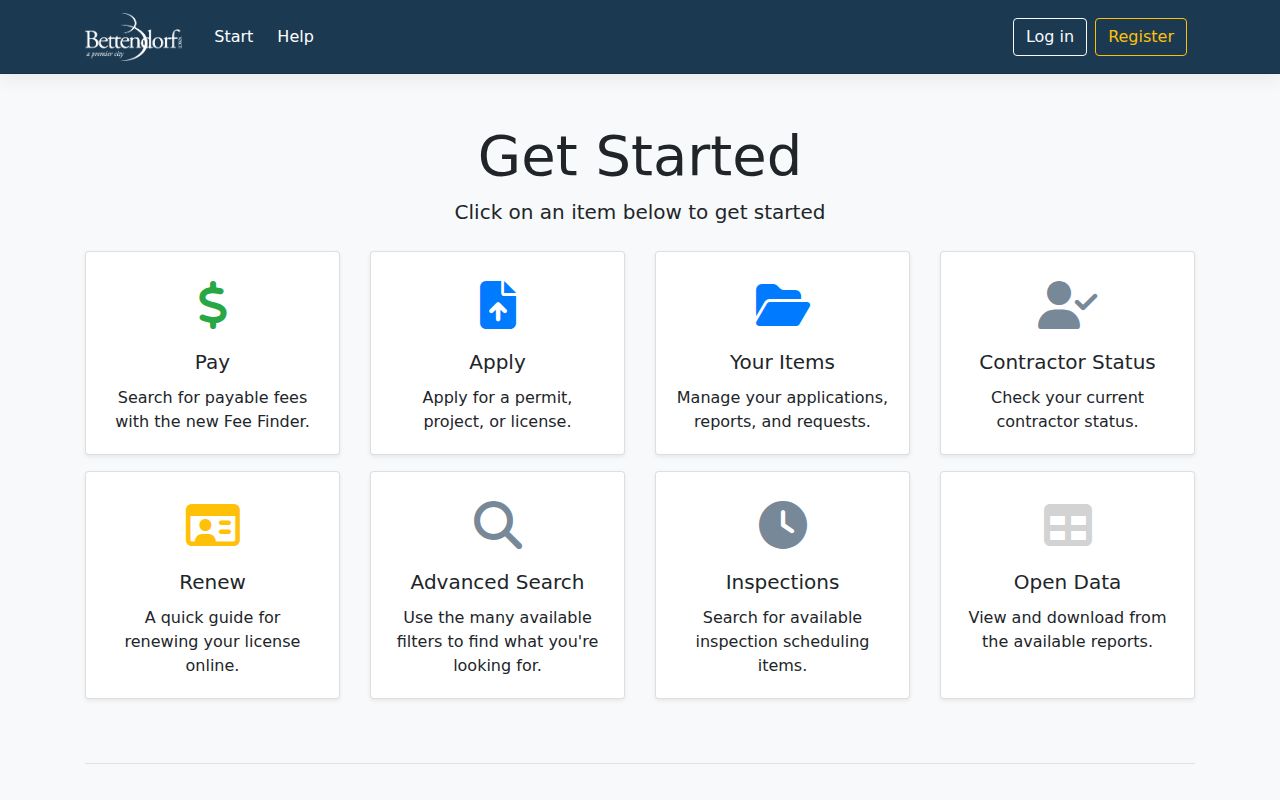Image resolution: width=1280 pixels, height=800 pixels.
Task: Select the Pay card title
Action: [212, 362]
